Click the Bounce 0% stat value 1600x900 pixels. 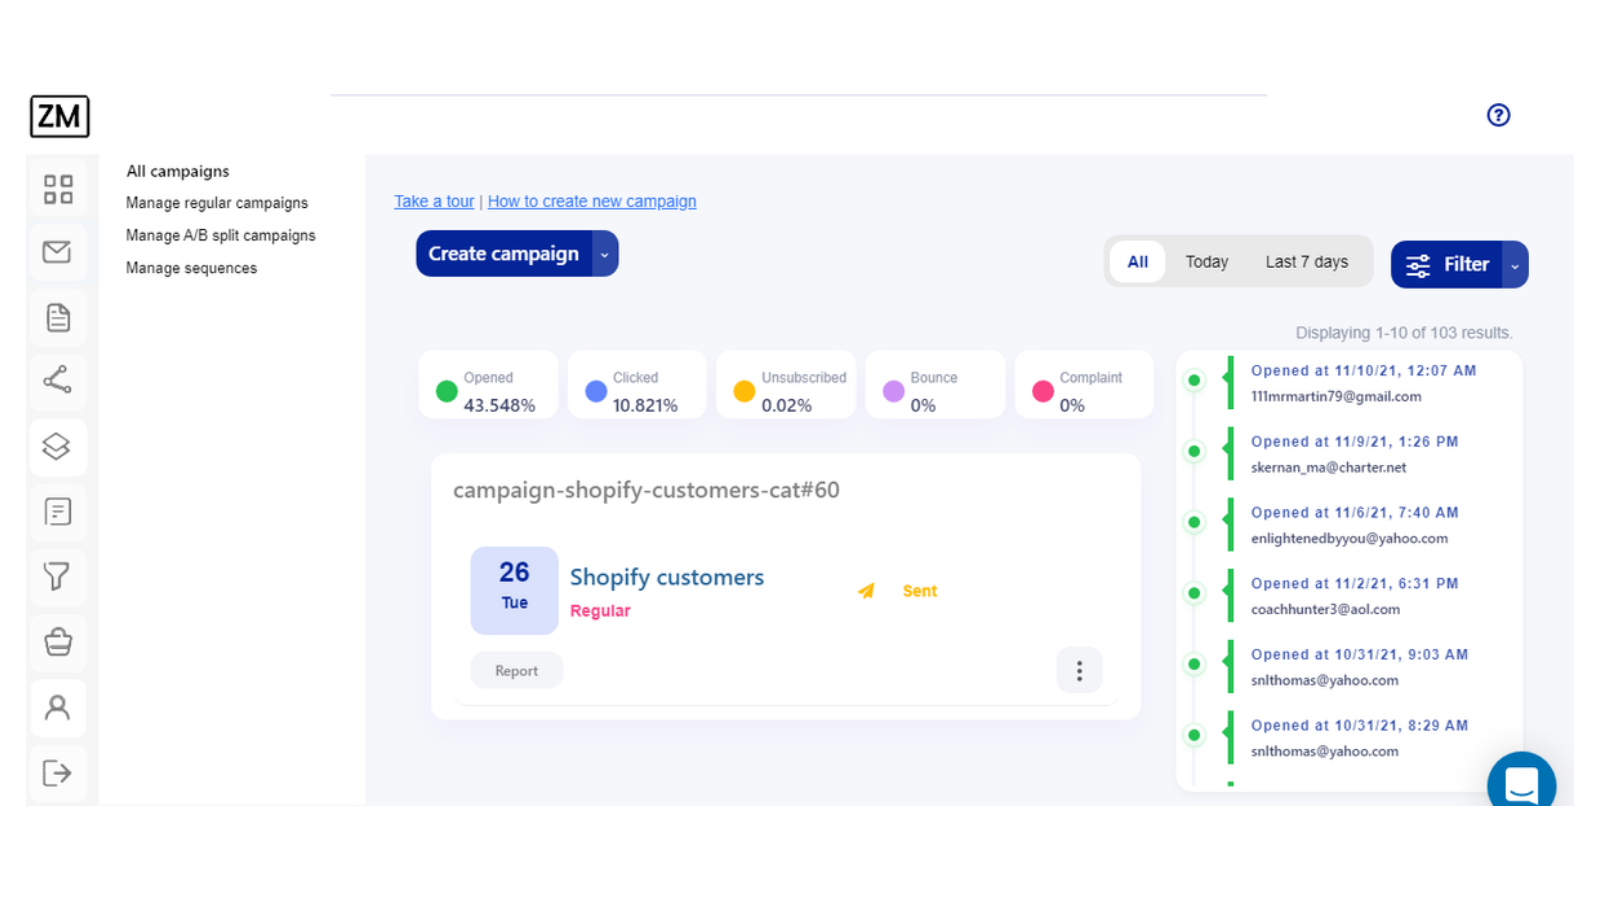923,405
